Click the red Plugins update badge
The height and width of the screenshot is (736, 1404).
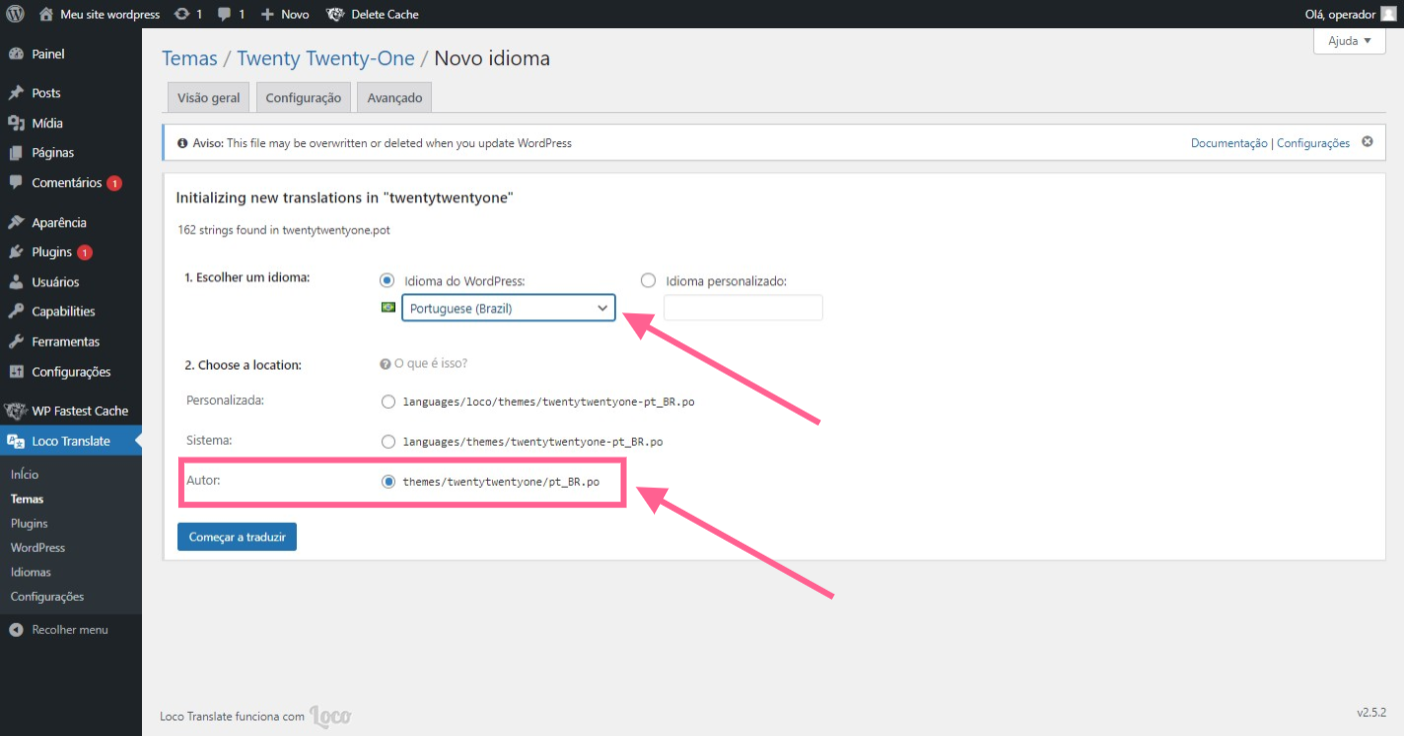(x=85, y=252)
